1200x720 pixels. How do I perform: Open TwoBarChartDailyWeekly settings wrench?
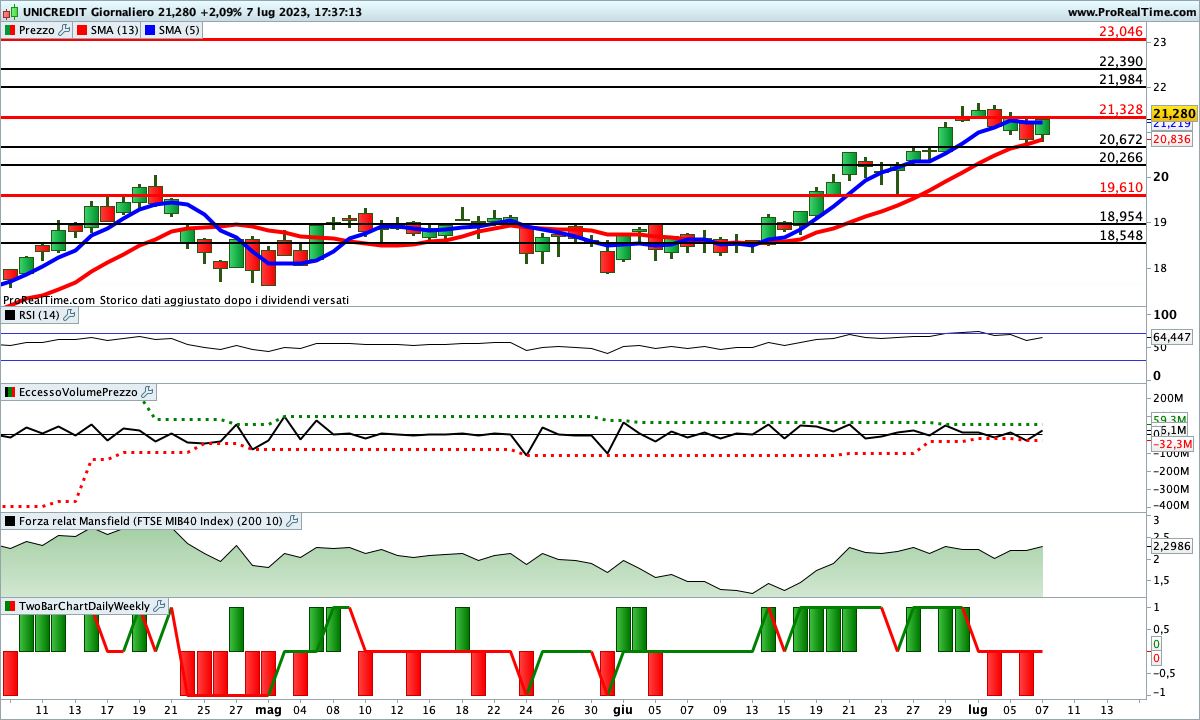[160, 606]
